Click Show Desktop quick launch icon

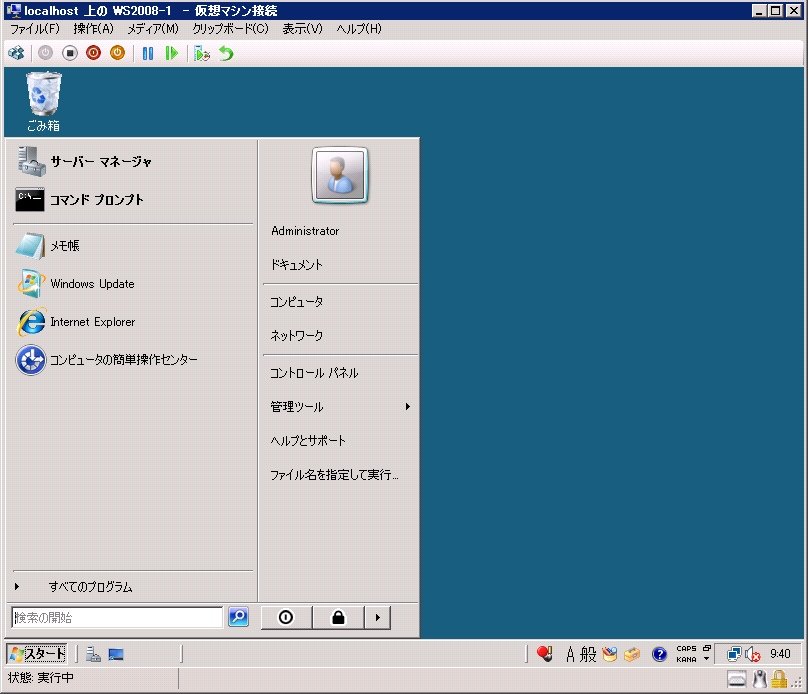(x=116, y=654)
